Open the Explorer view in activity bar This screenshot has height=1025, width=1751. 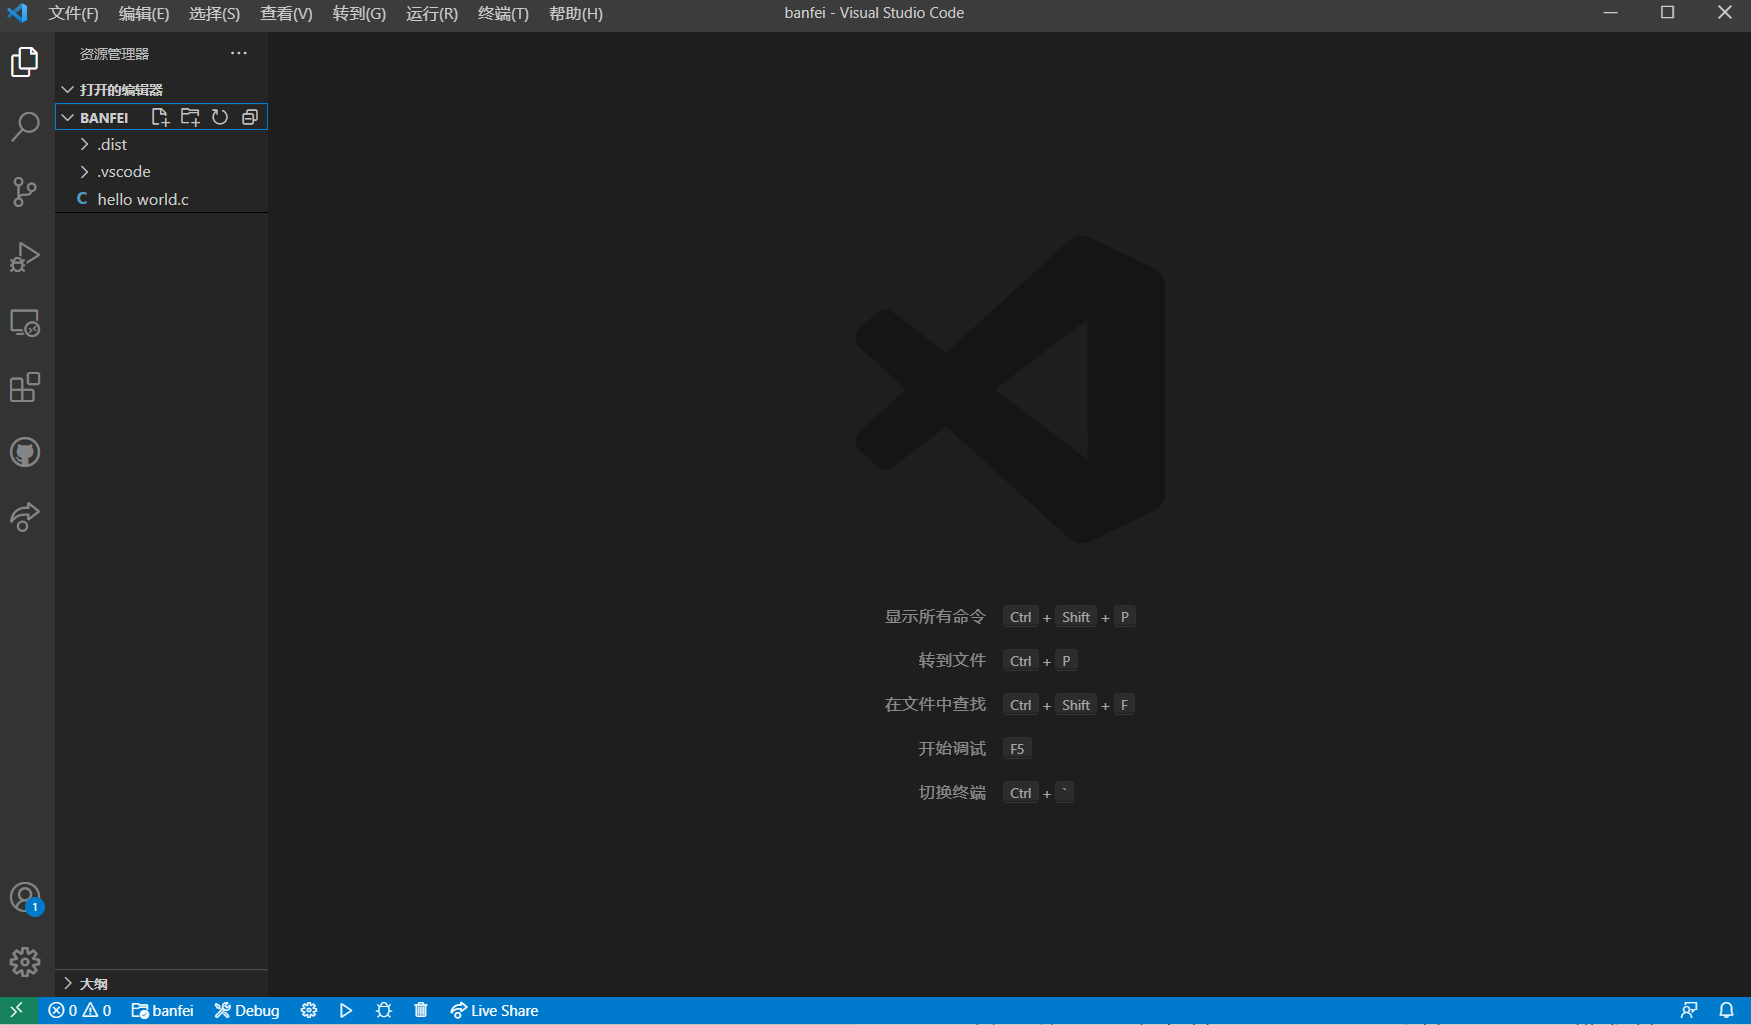pyautogui.click(x=25, y=62)
